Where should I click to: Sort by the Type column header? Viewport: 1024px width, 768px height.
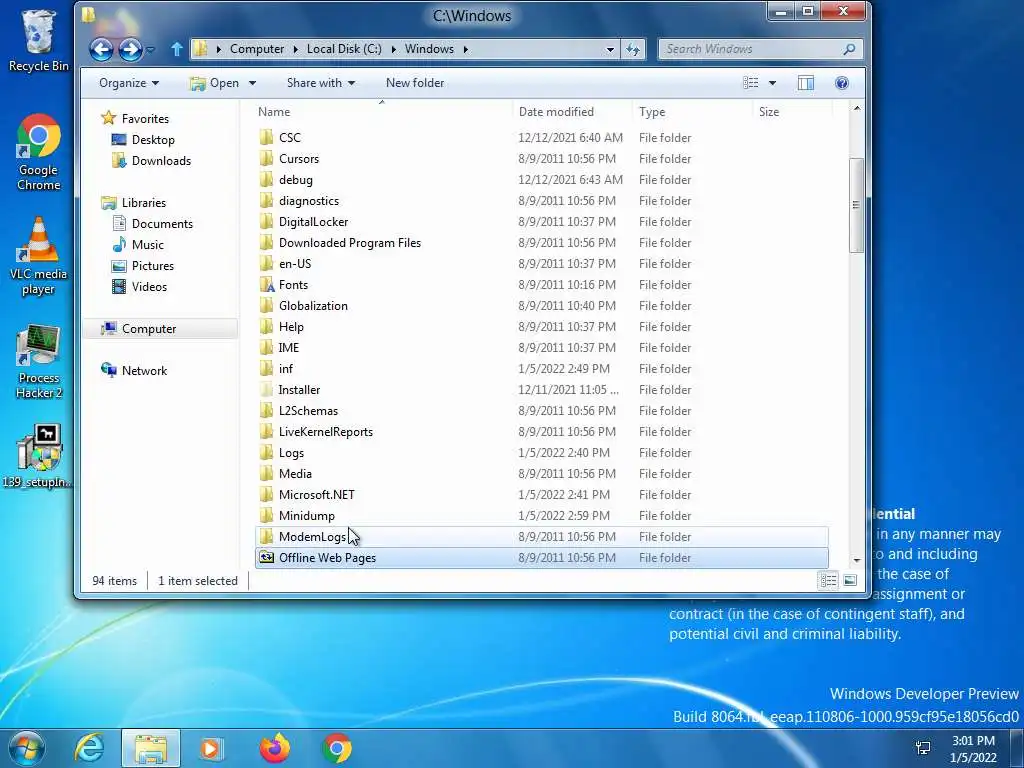[x=692, y=112]
